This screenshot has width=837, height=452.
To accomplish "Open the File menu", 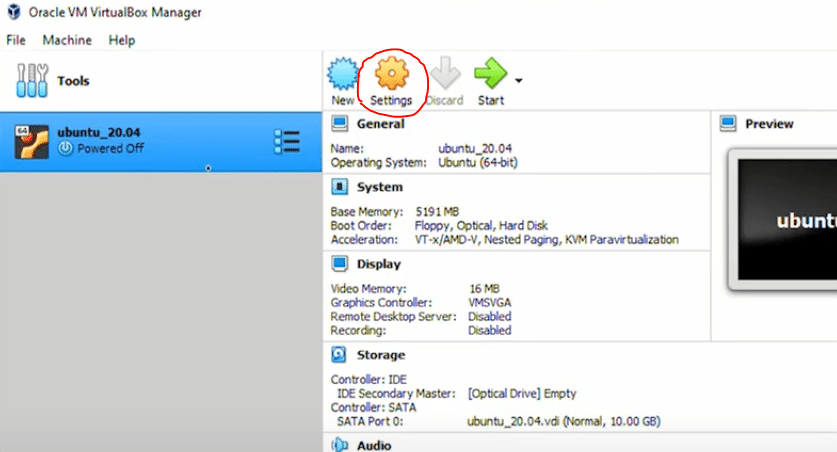I will (16, 40).
